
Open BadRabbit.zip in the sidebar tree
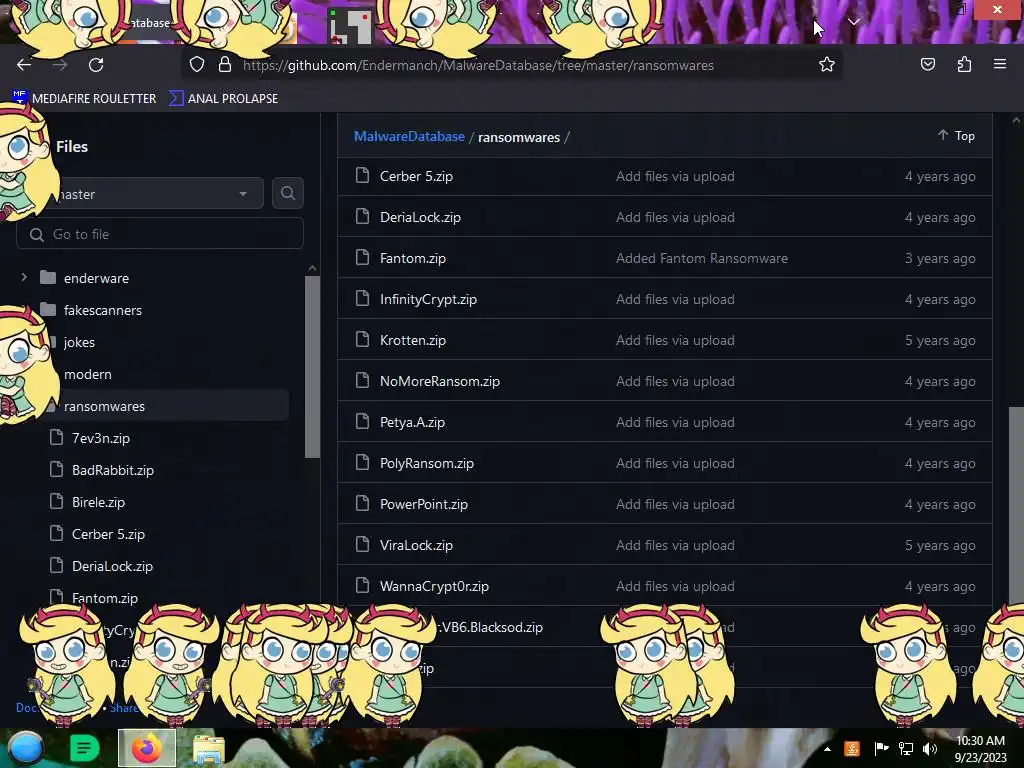112,470
